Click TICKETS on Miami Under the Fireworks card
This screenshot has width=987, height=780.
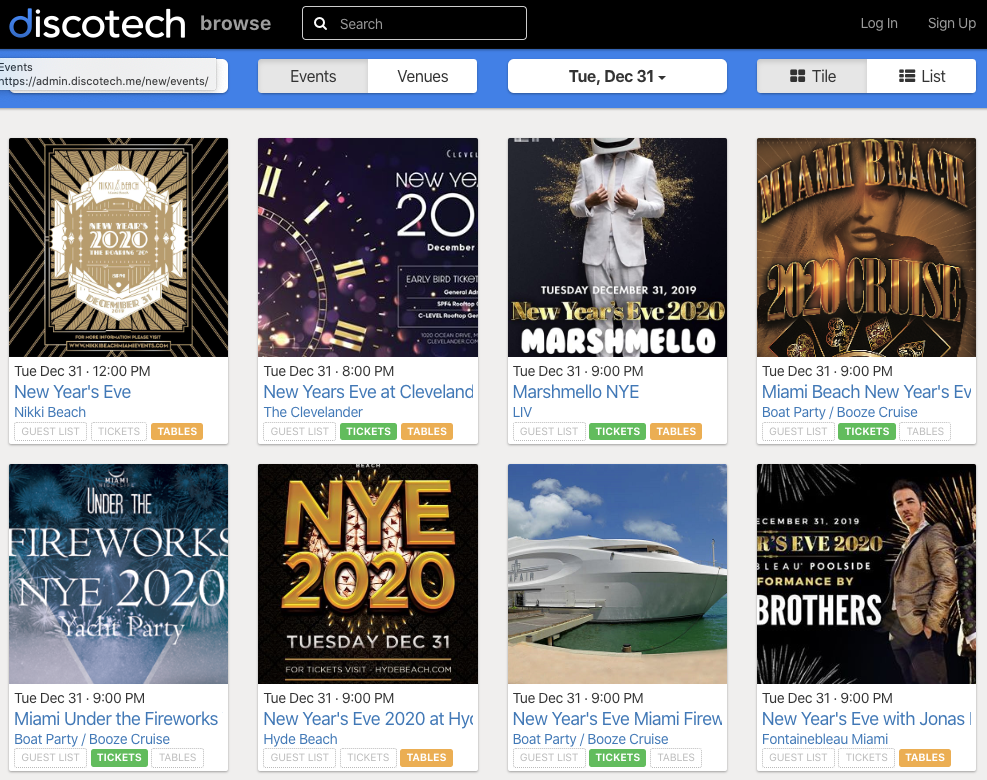point(119,757)
